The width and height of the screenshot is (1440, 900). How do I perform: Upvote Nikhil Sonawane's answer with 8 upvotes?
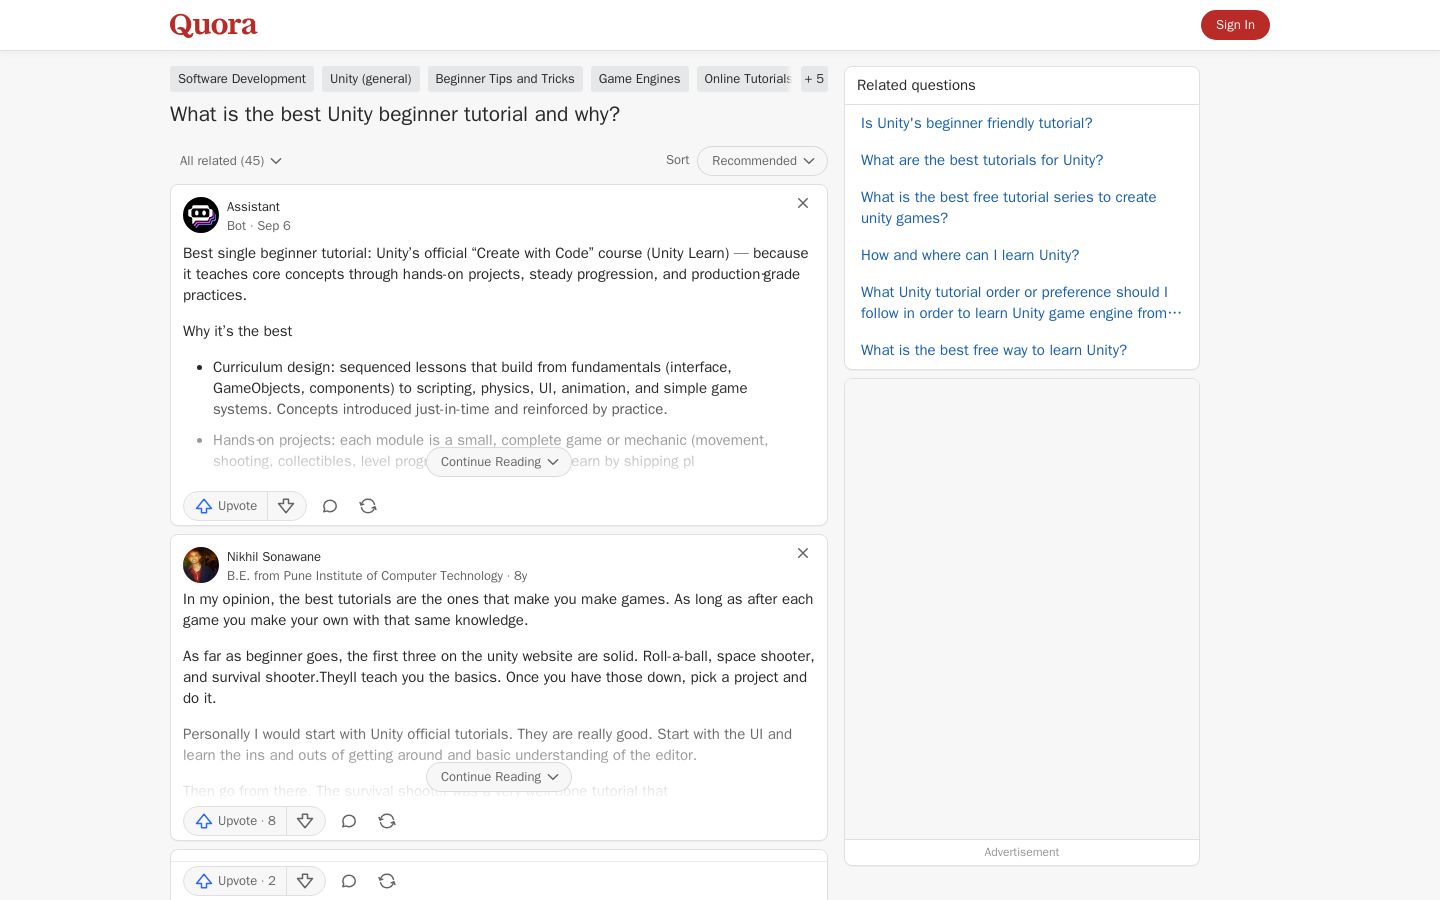click(x=236, y=821)
